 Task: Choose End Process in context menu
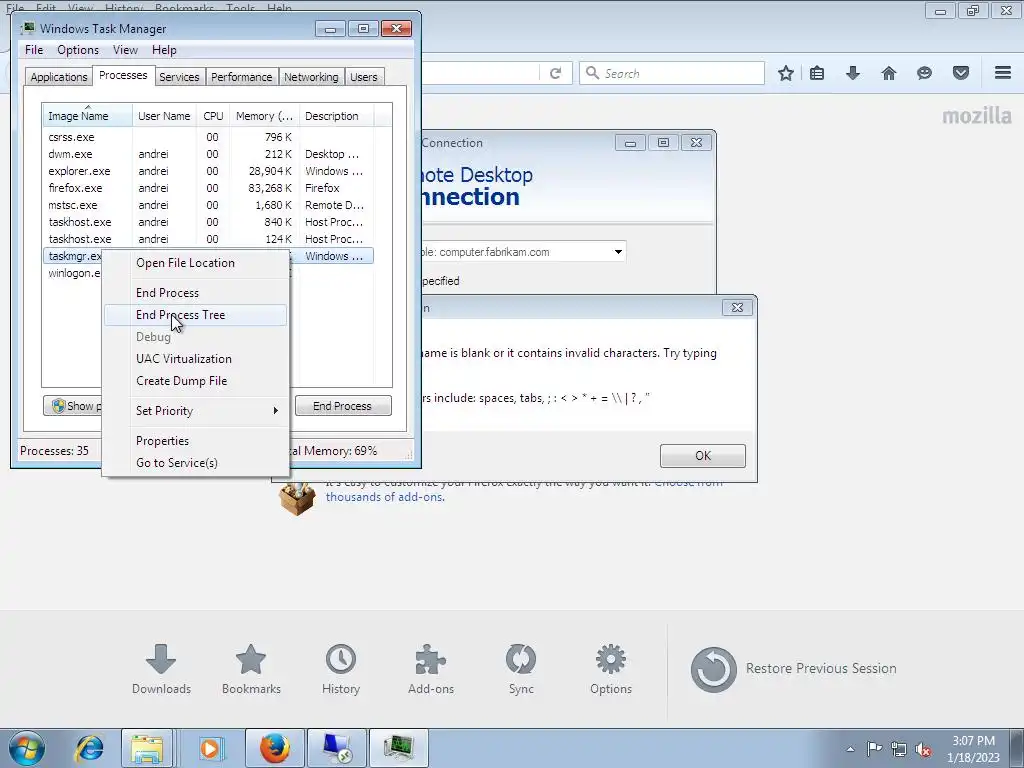(196, 293)
